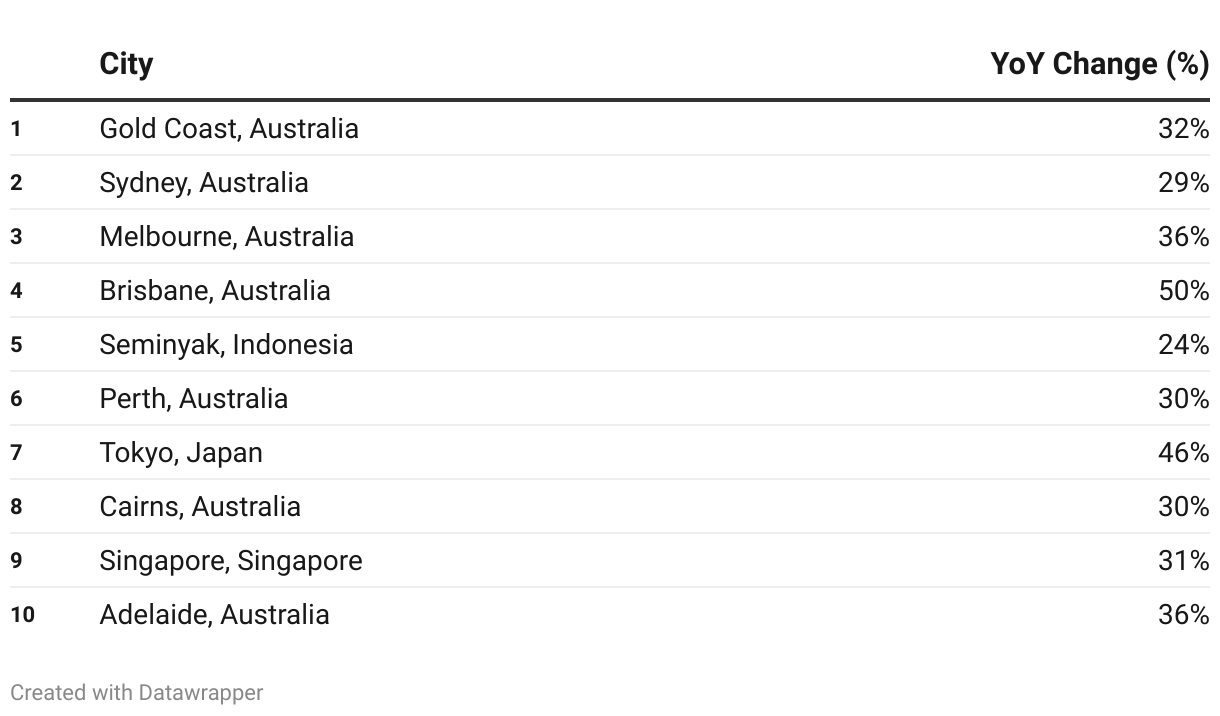Viewport: 1220px width, 716px height.
Task: Click Tokyo's 46% value
Action: click(x=1184, y=452)
